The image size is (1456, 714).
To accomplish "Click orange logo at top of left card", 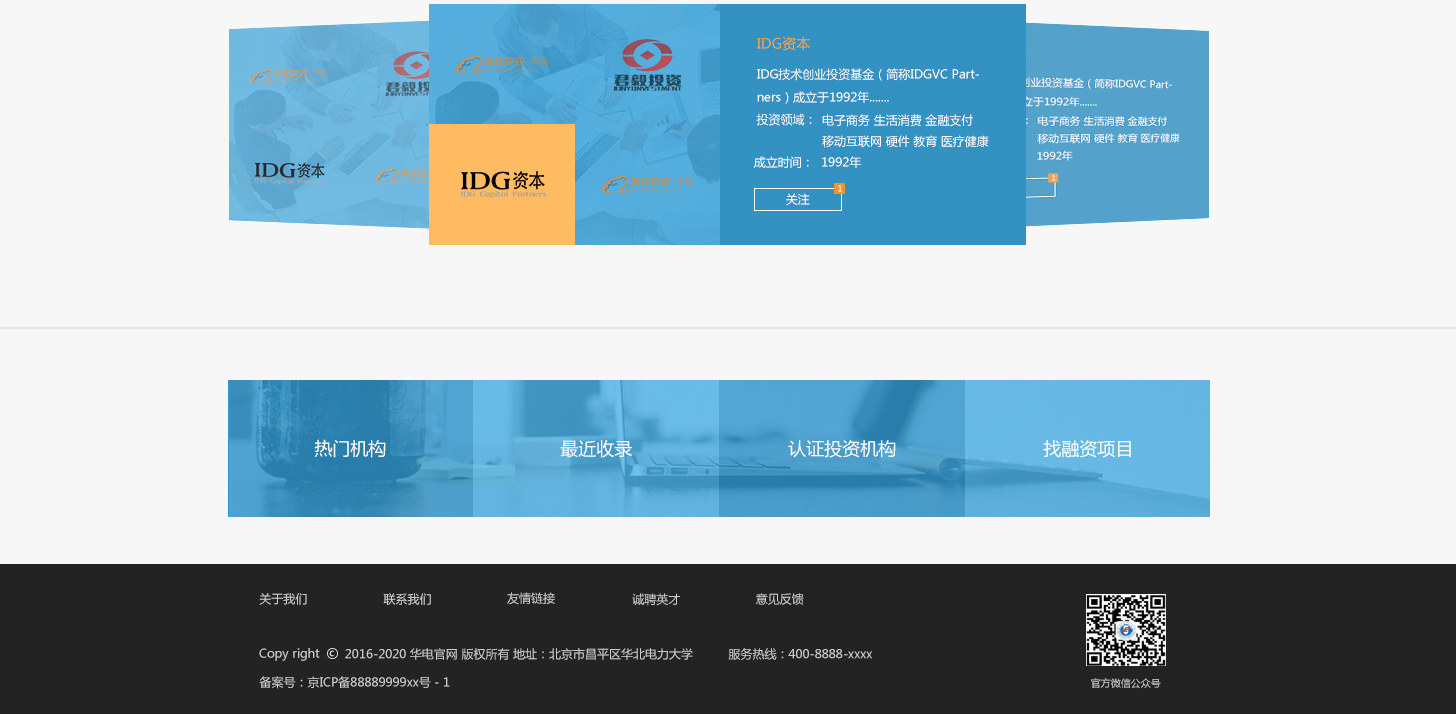I will [x=289, y=75].
